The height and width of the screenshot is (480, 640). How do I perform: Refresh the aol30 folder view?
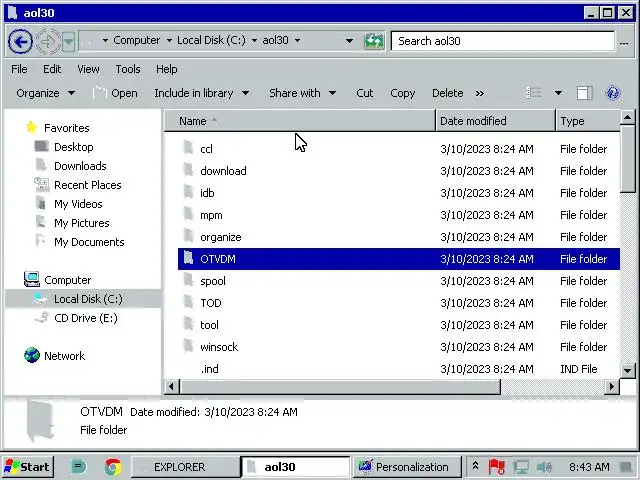click(374, 41)
